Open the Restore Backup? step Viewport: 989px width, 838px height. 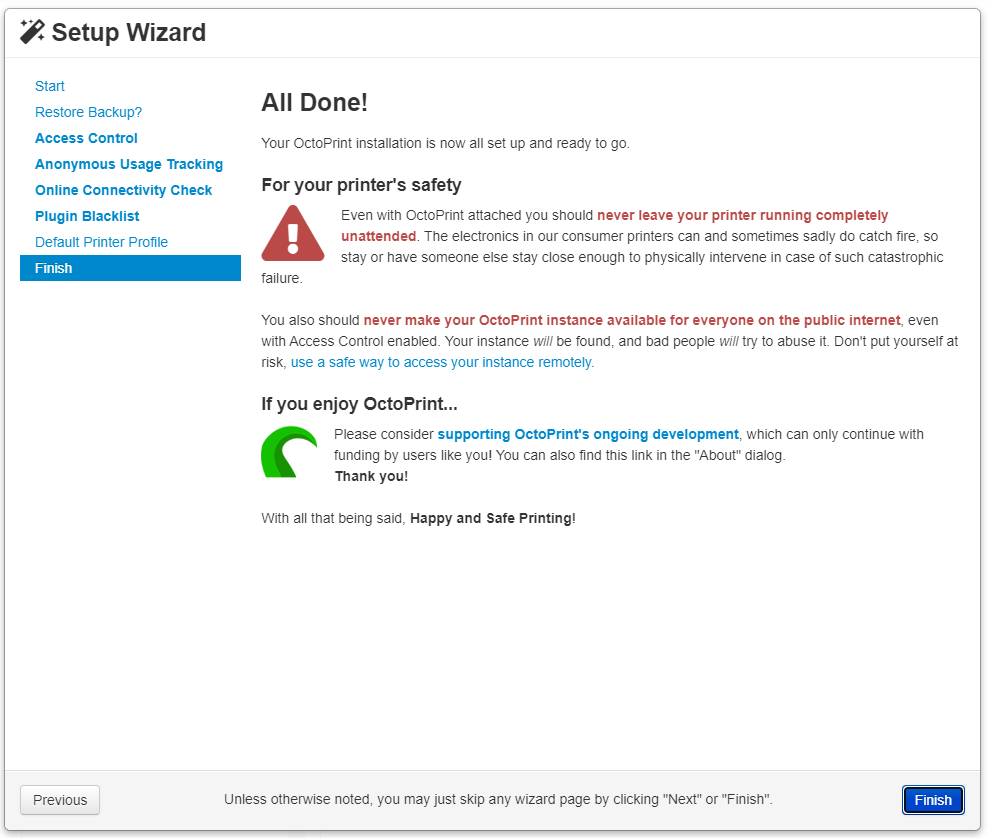tap(88, 112)
